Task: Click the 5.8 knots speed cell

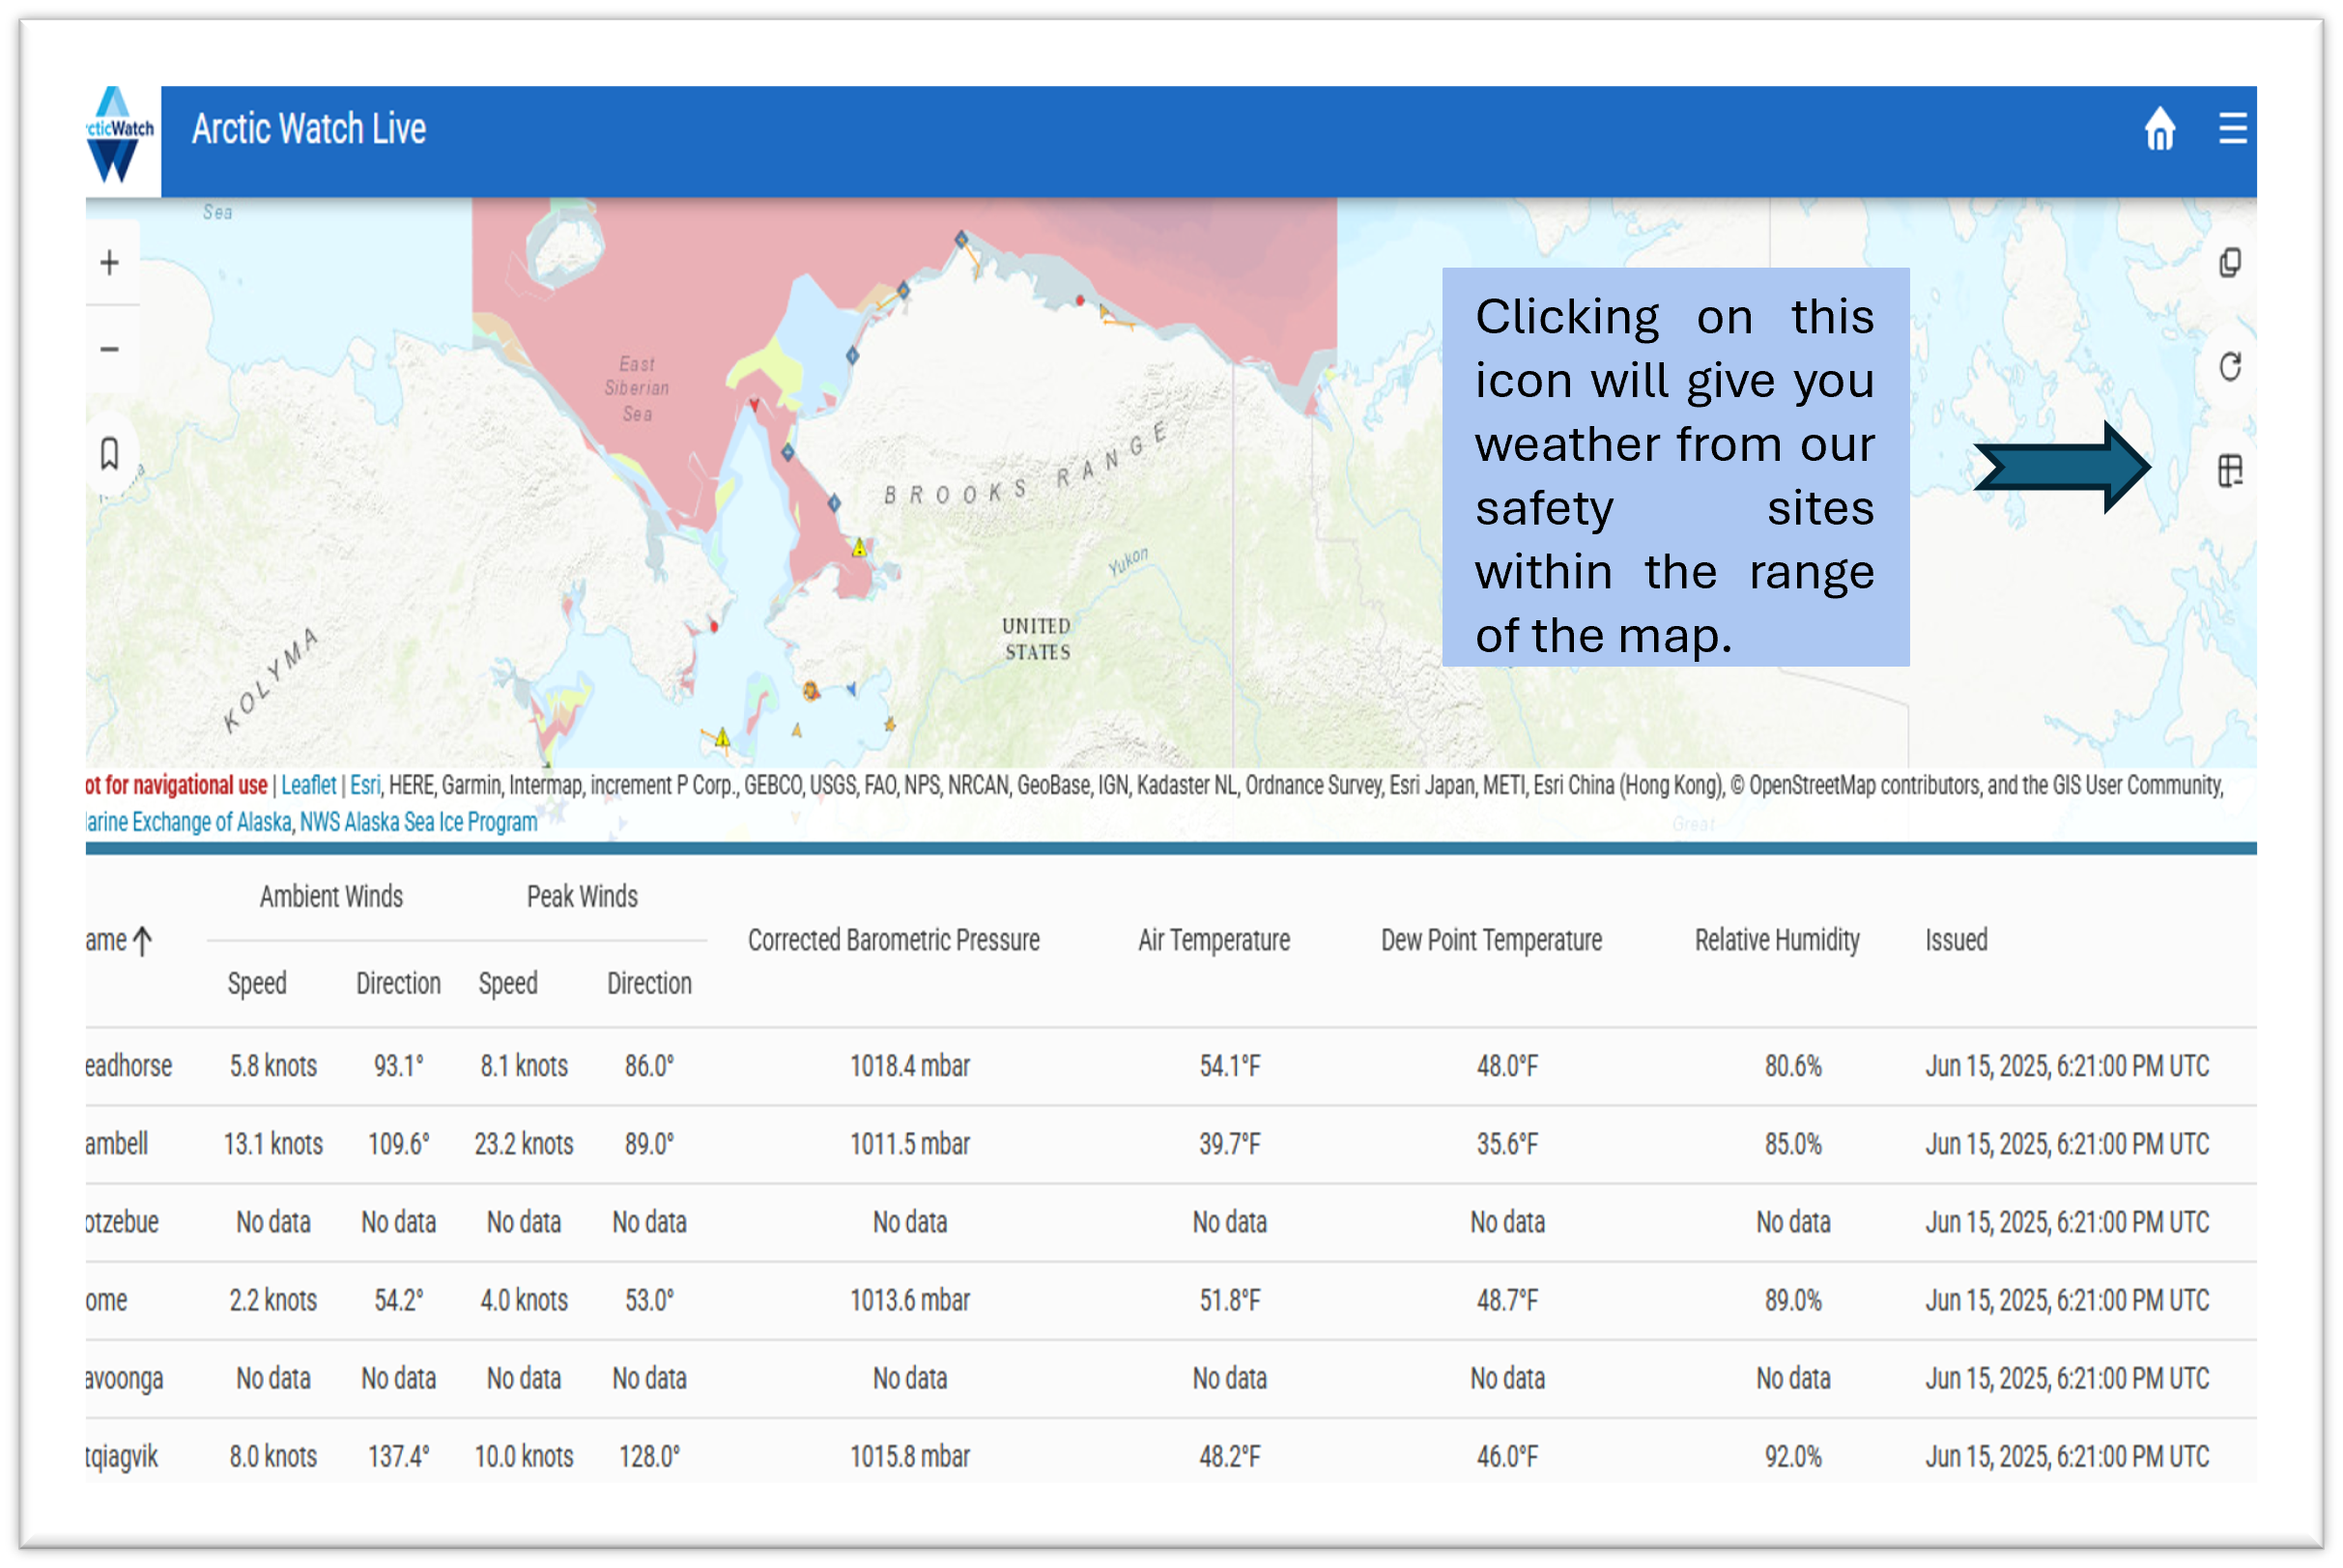Action: pyautogui.click(x=273, y=1066)
